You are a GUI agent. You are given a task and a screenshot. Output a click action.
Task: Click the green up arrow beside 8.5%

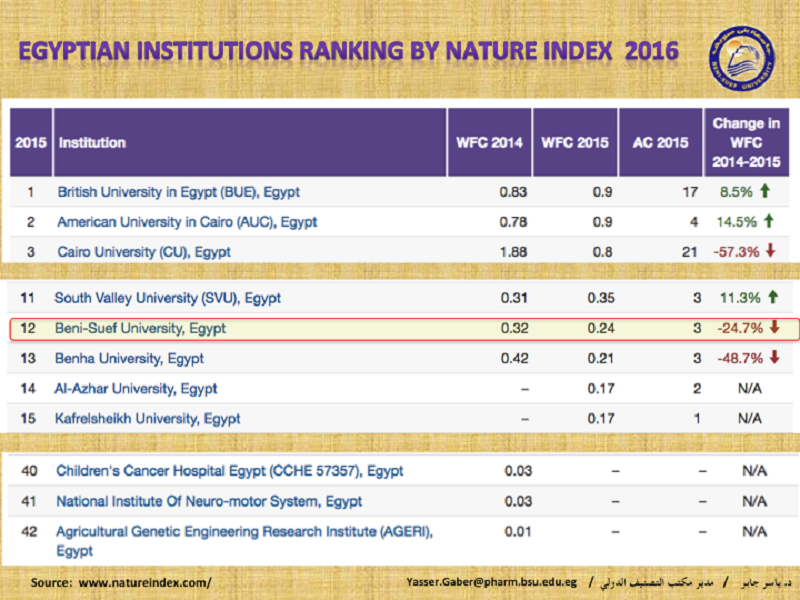(x=764, y=191)
